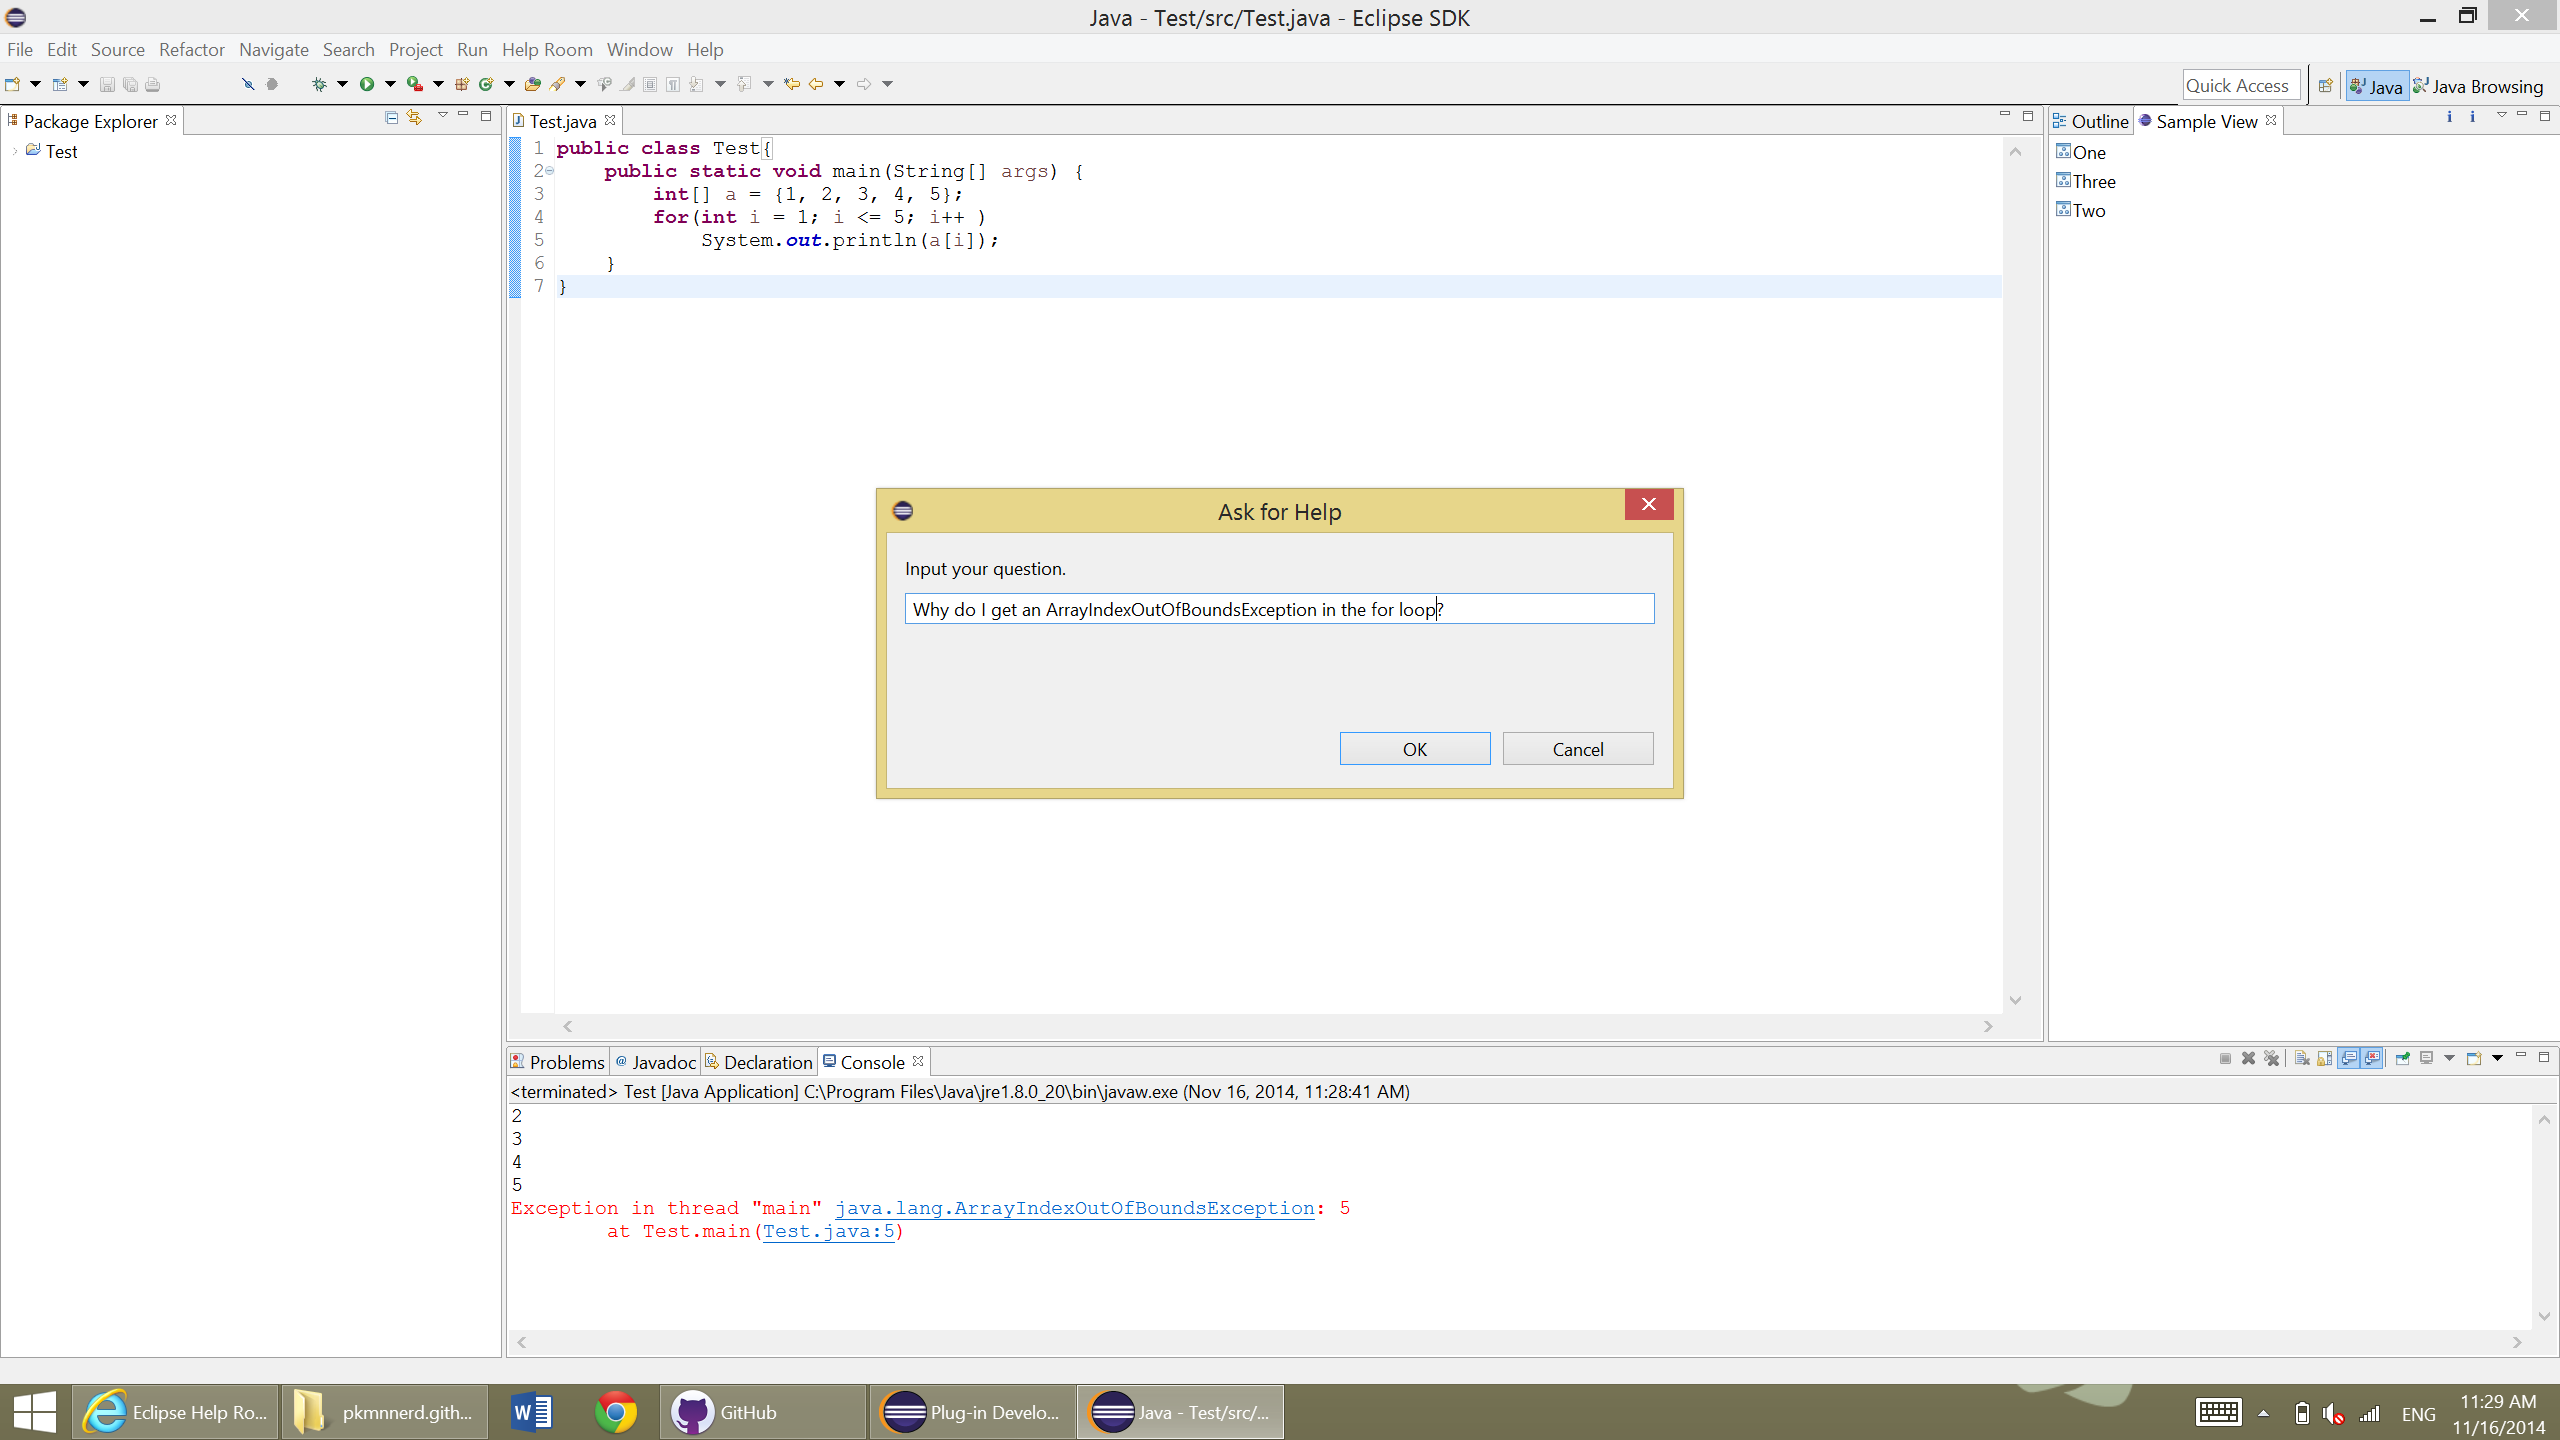2560x1440 pixels.
Task: Open the Package Explorer view menu triangle
Action: point(442,116)
